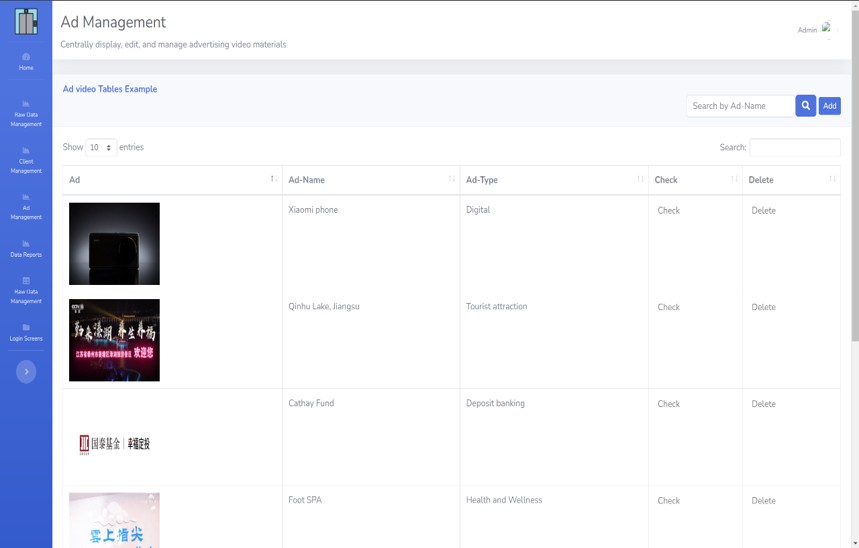Viewport: 859px width, 548px height.
Task: Select the 'Health and Wellness' type cell
Action: (x=504, y=500)
